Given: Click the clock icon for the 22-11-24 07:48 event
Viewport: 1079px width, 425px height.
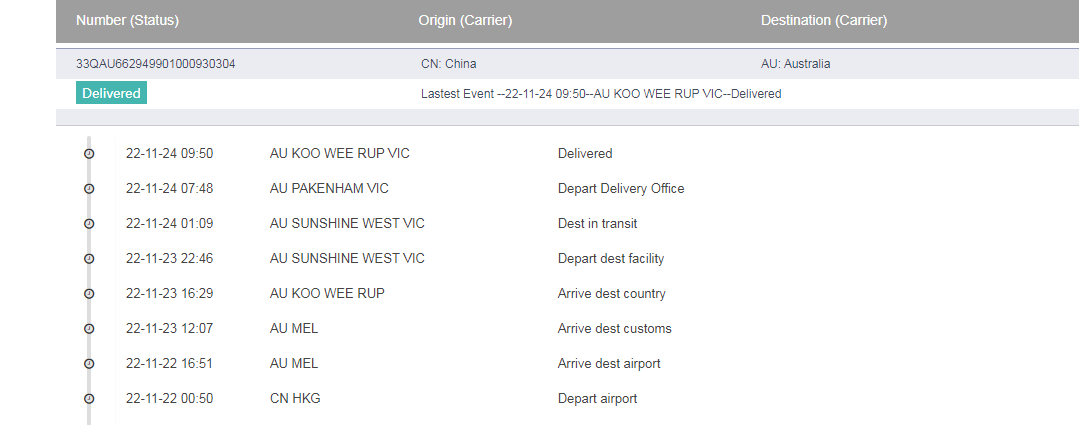Looking at the screenshot, I should point(89,189).
